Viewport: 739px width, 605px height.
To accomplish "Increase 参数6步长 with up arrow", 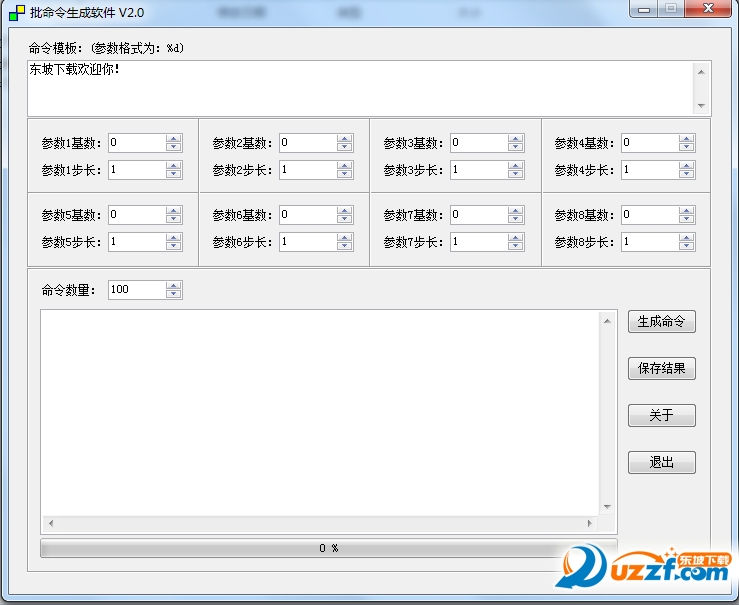I will [x=345, y=237].
